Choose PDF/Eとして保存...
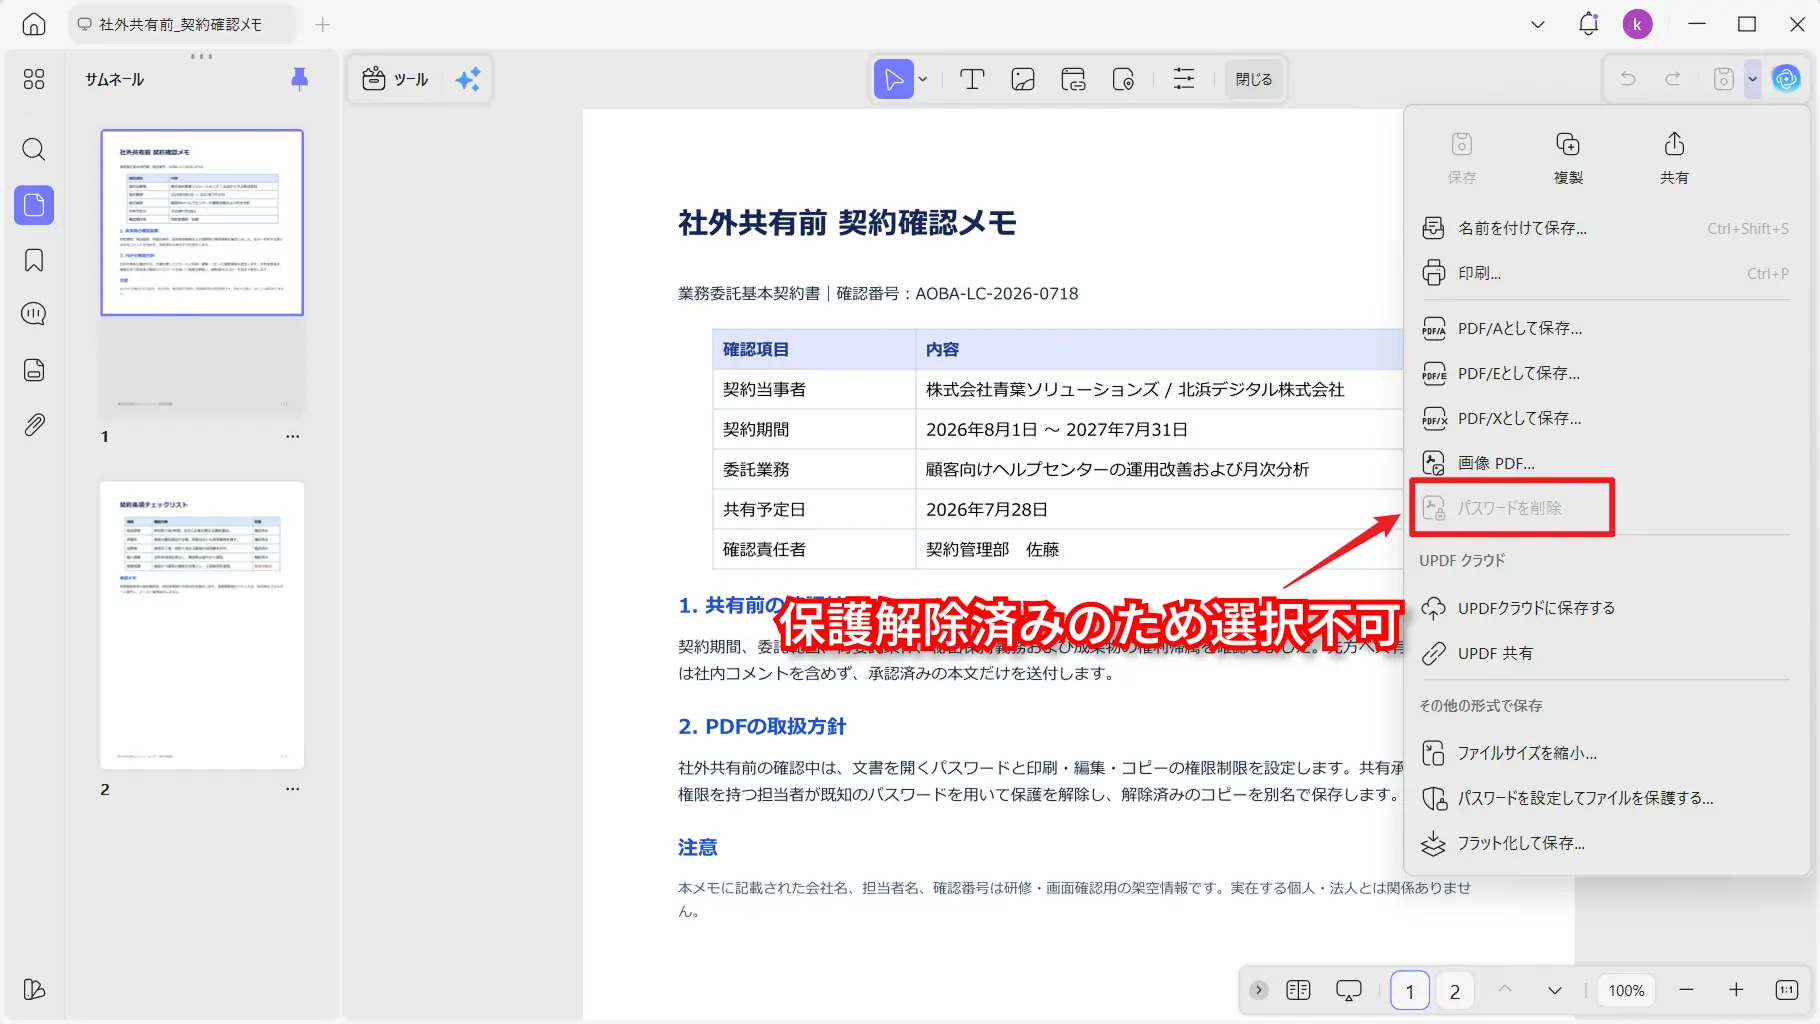 1606,373
